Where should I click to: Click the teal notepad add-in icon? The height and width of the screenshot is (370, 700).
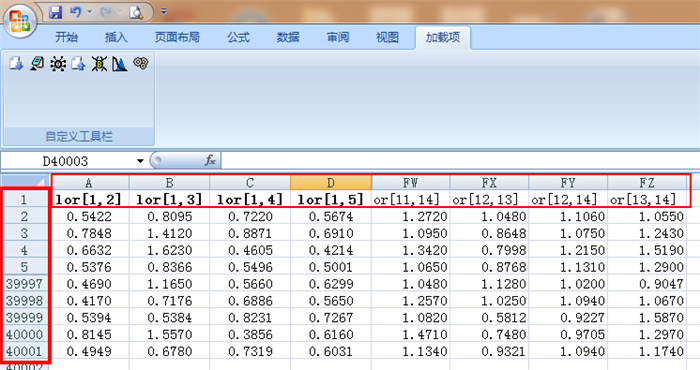tap(37, 64)
